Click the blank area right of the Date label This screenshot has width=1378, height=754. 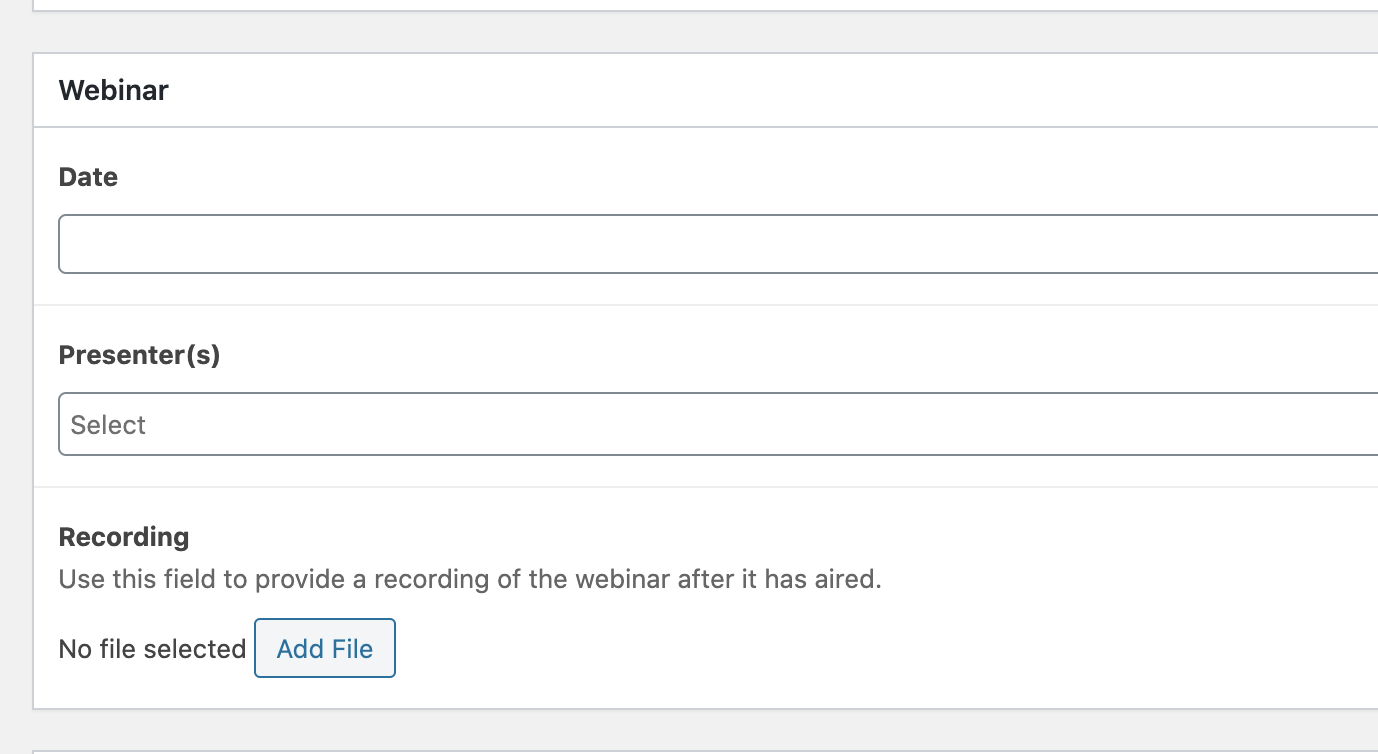tap(700, 178)
